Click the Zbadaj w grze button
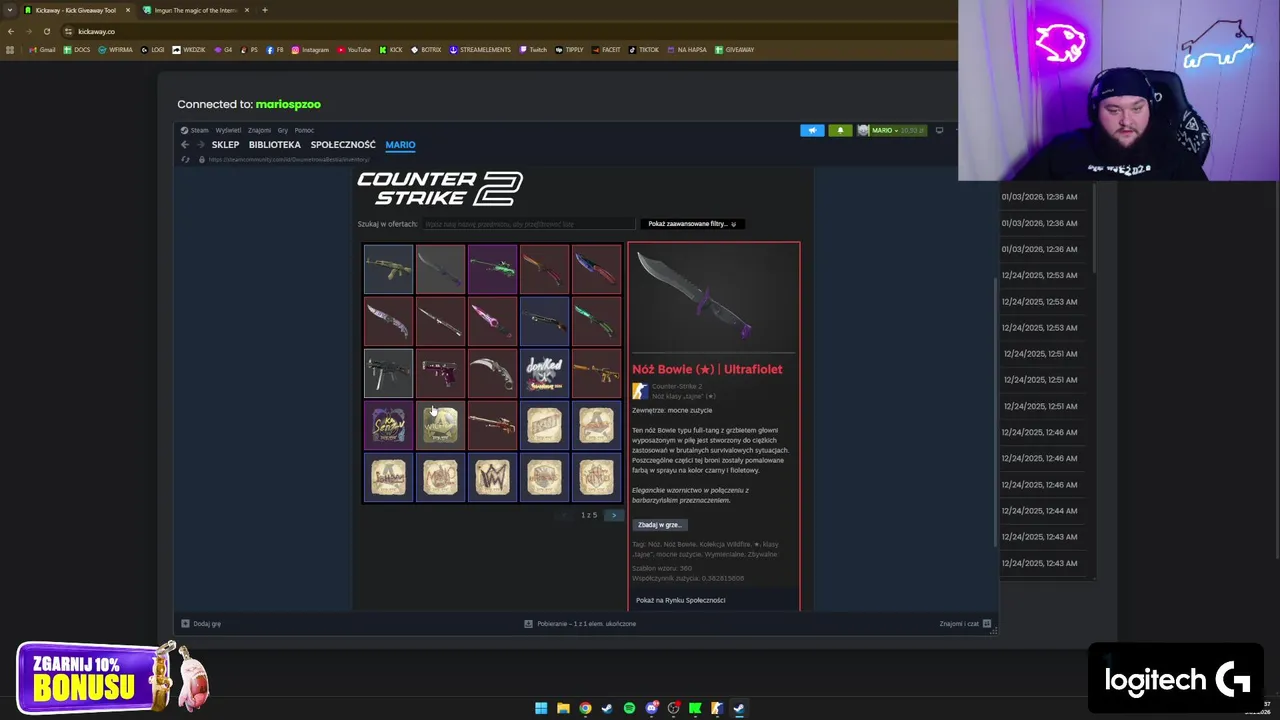This screenshot has height=720, width=1280. click(x=659, y=524)
